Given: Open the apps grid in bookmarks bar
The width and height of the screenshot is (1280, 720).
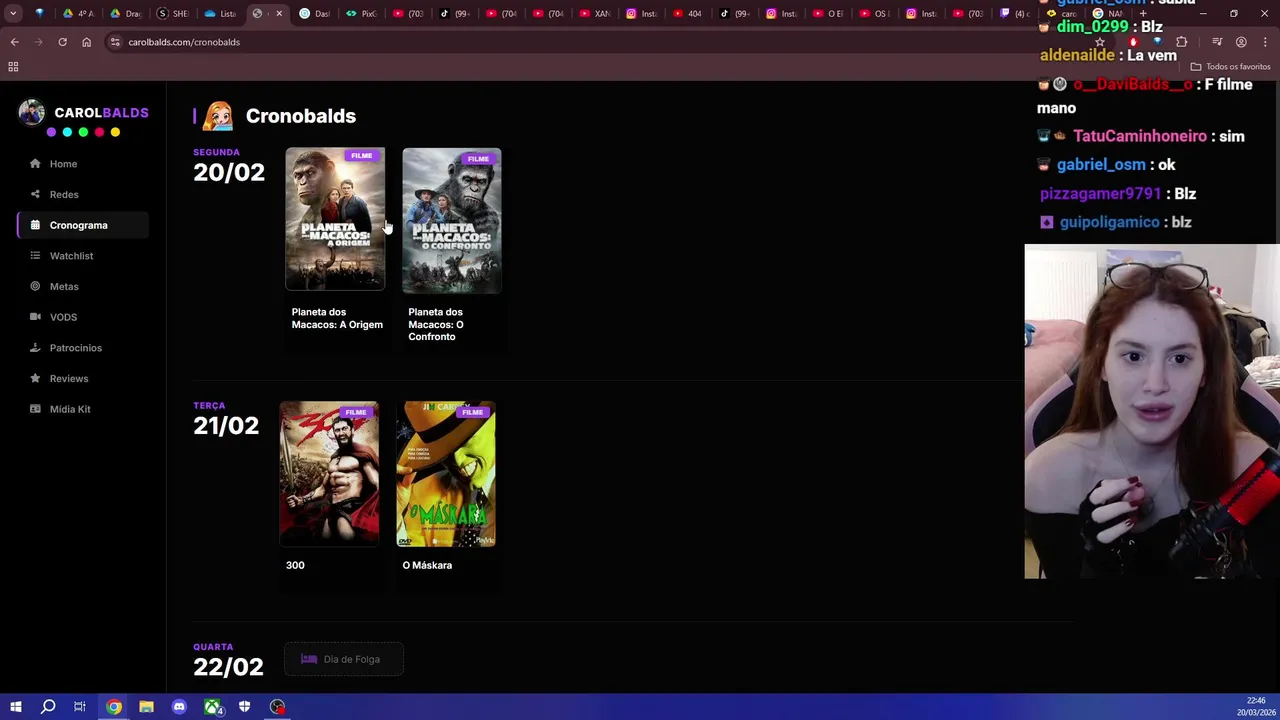Looking at the screenshot, I should (13, 67).
